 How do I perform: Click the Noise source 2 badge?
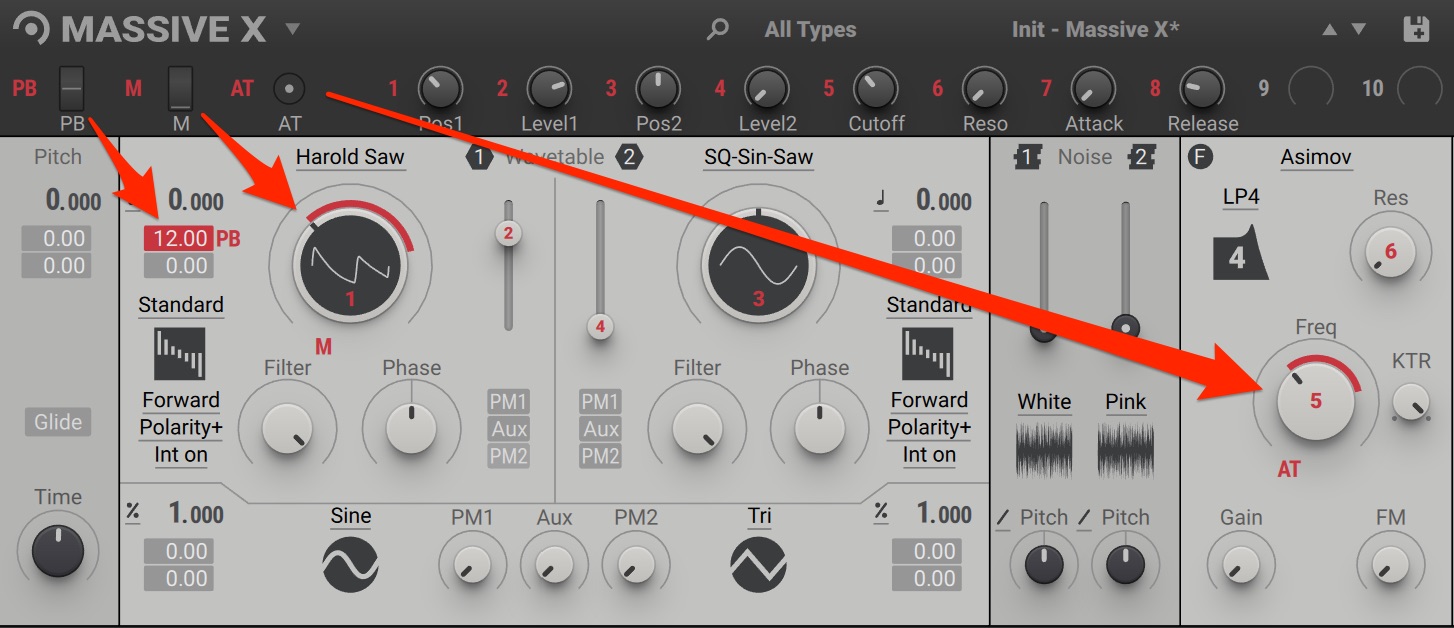pos(1142,157)
